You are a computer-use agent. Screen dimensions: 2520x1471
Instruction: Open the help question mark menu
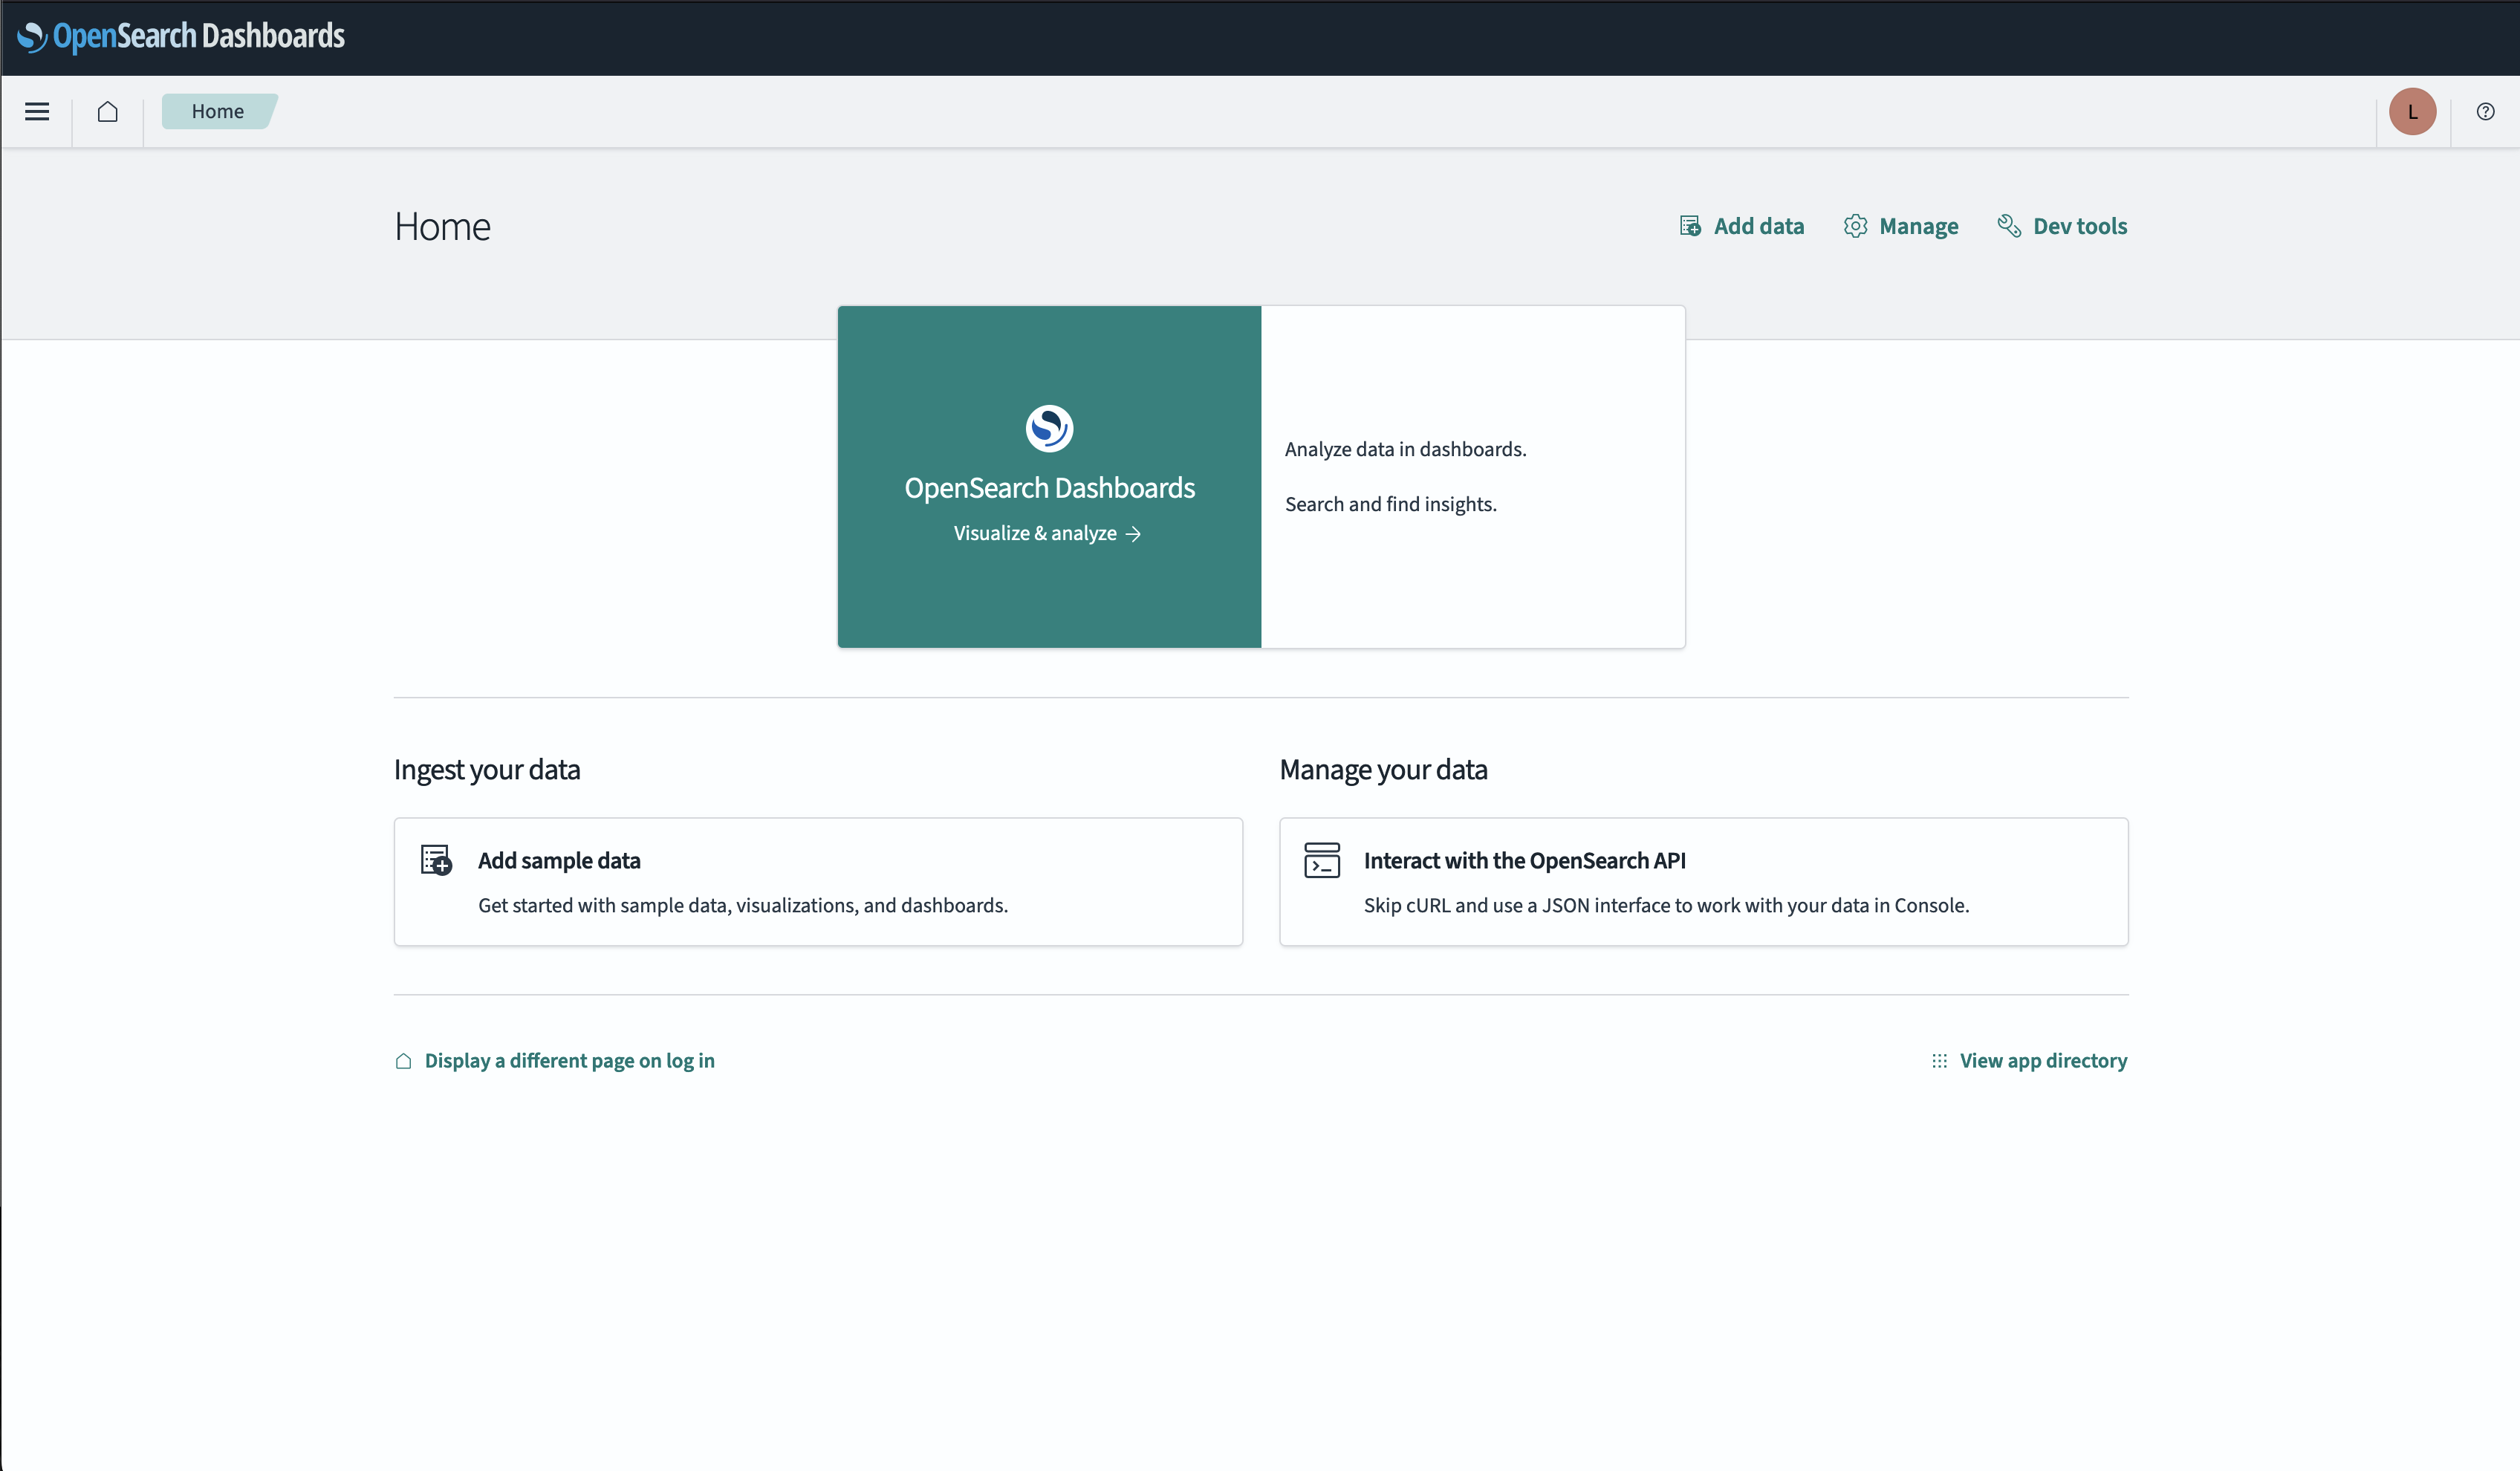tap(2485, 111)
